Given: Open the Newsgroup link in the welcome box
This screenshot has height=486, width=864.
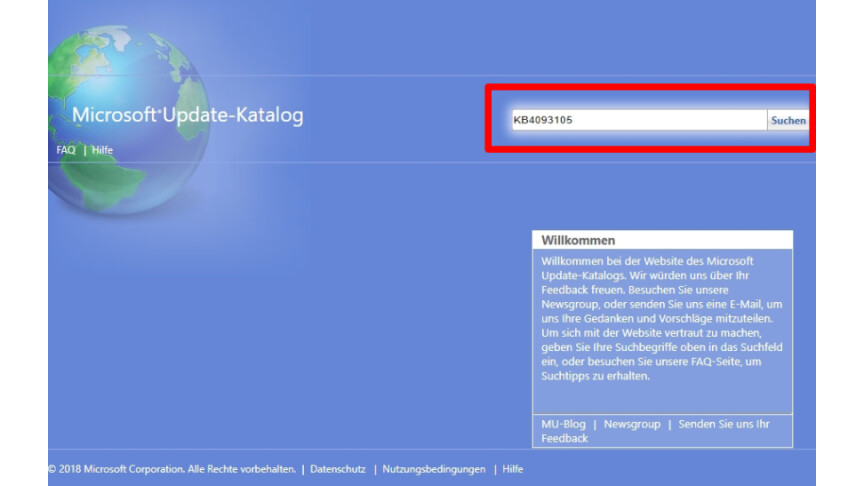Looking at the screenshot, I should 632,424.
